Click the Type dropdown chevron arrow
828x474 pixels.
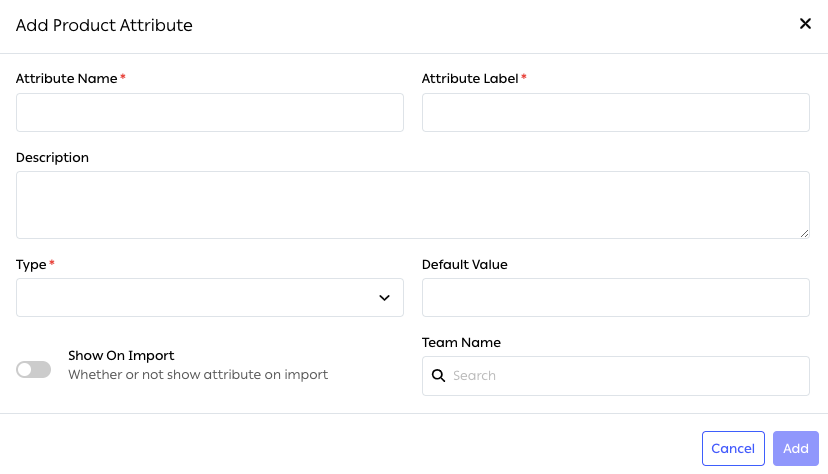384,298
